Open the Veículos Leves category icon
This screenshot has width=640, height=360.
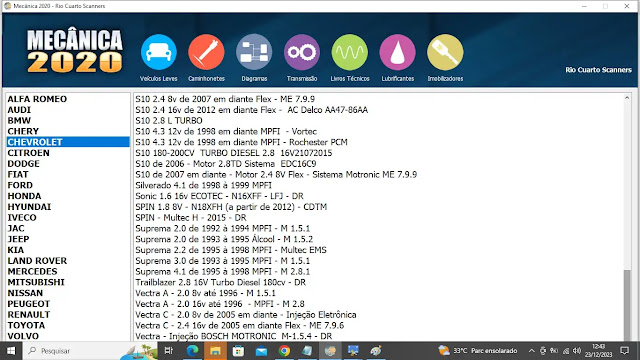coord(158,52)
